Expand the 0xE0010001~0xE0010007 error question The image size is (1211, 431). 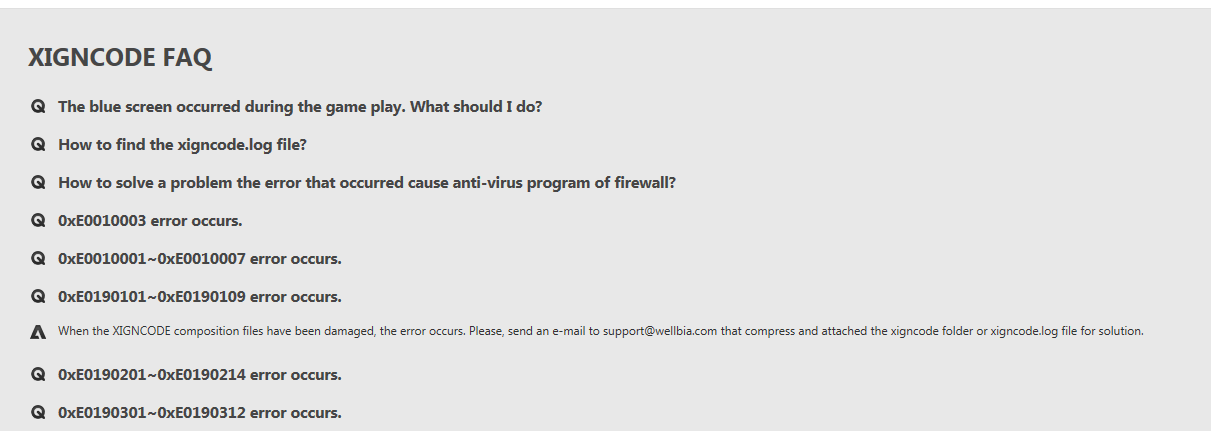click(x=200, y=258)
